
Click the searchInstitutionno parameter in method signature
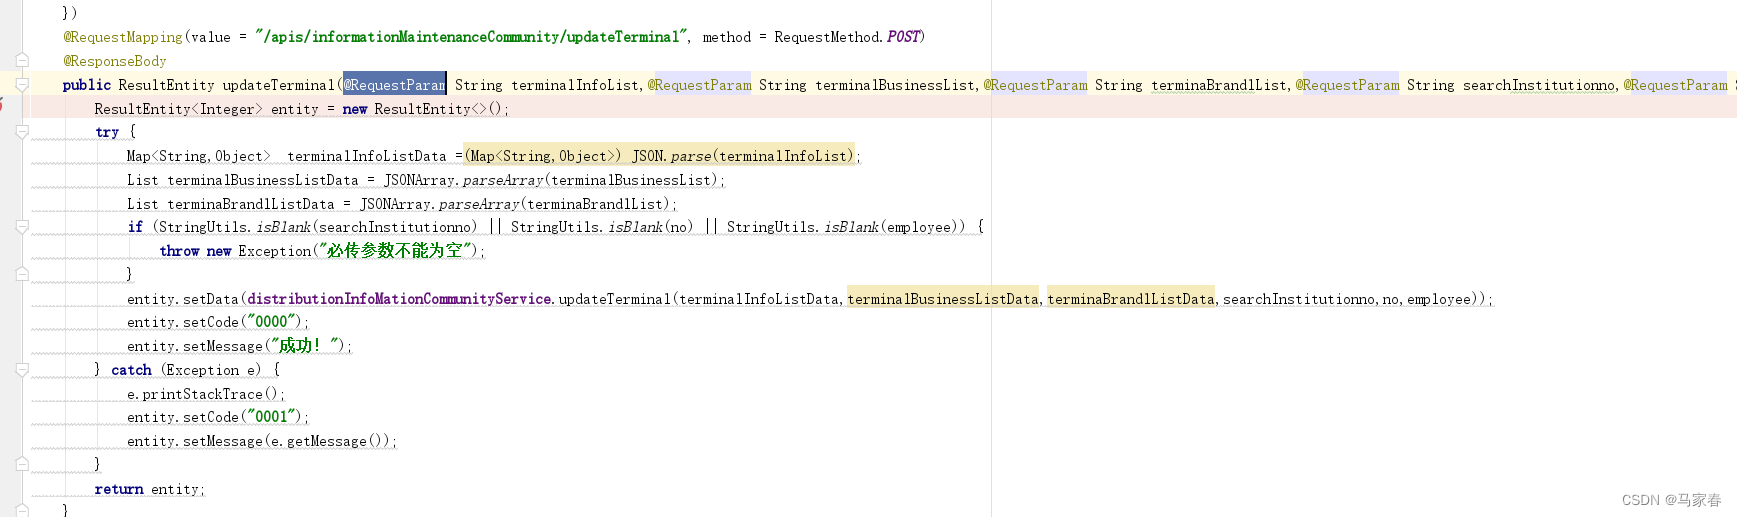(x=1539, y=85)
